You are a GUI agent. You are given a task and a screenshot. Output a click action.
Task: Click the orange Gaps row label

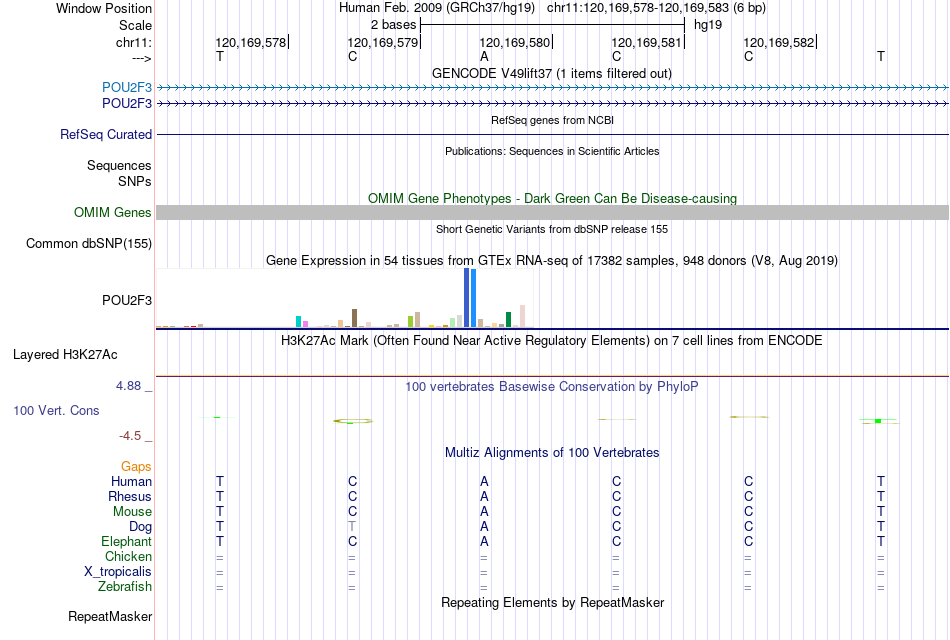136,466
